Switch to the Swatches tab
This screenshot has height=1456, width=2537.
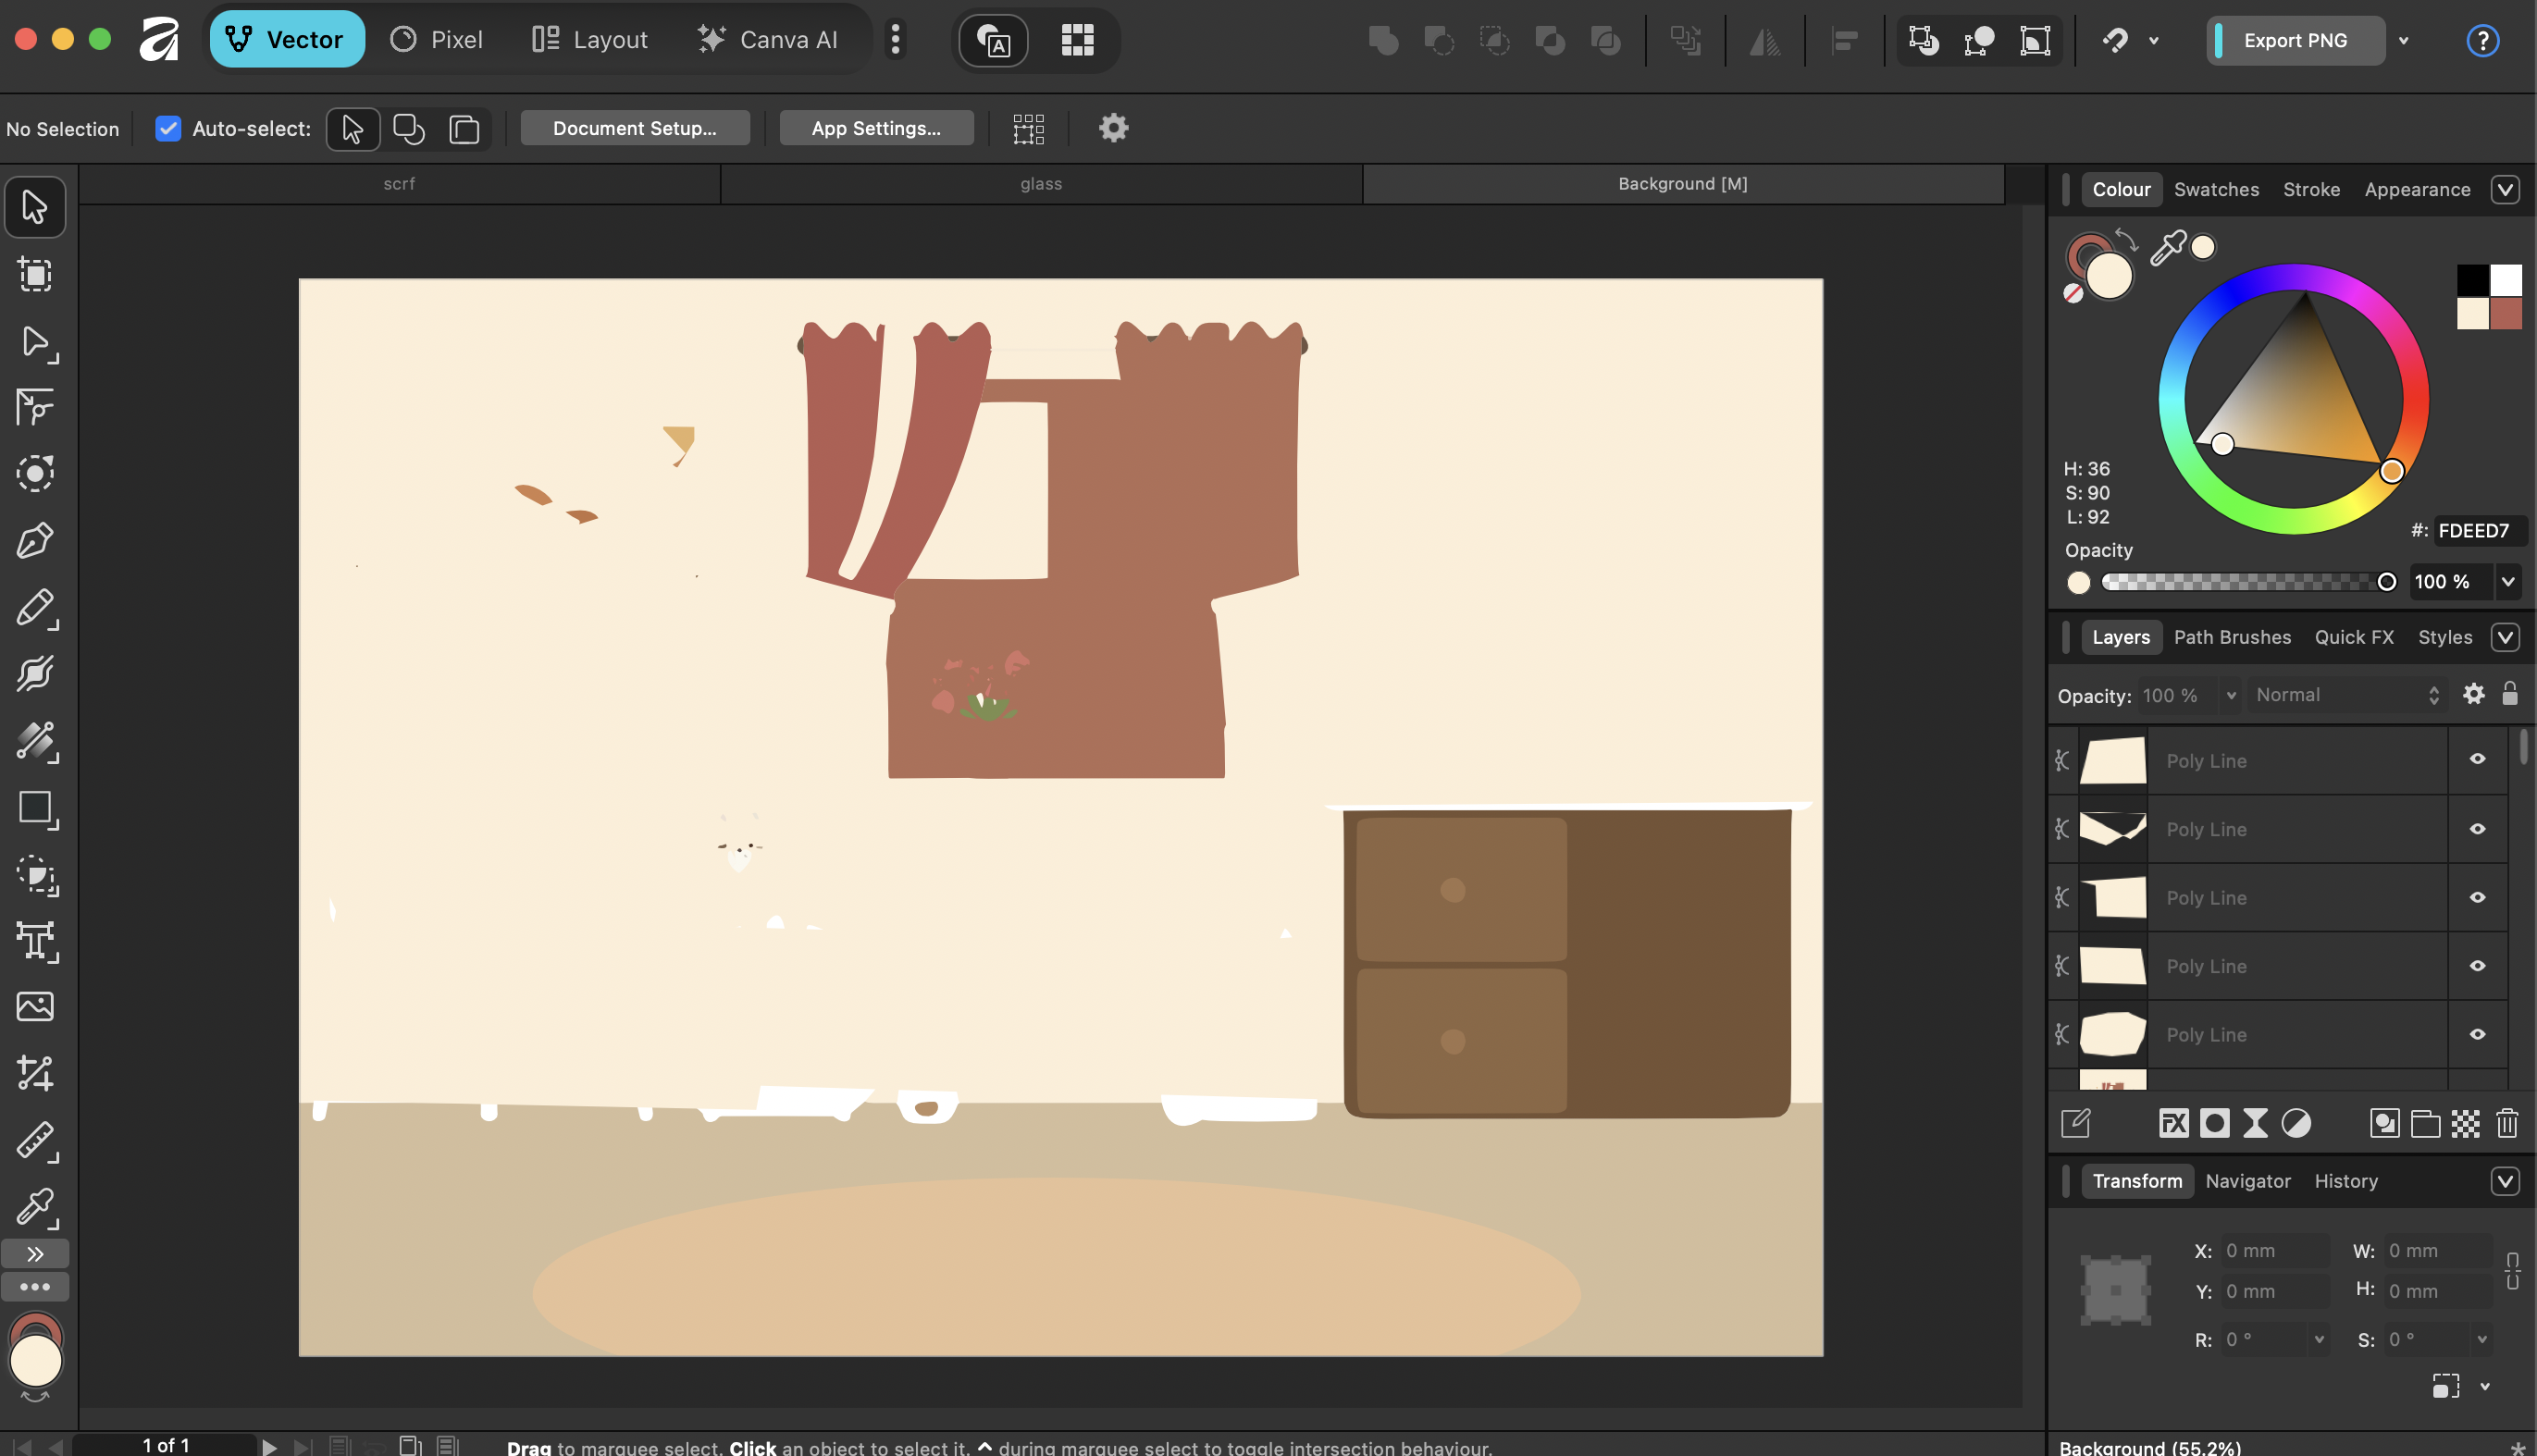[2215, 190]
